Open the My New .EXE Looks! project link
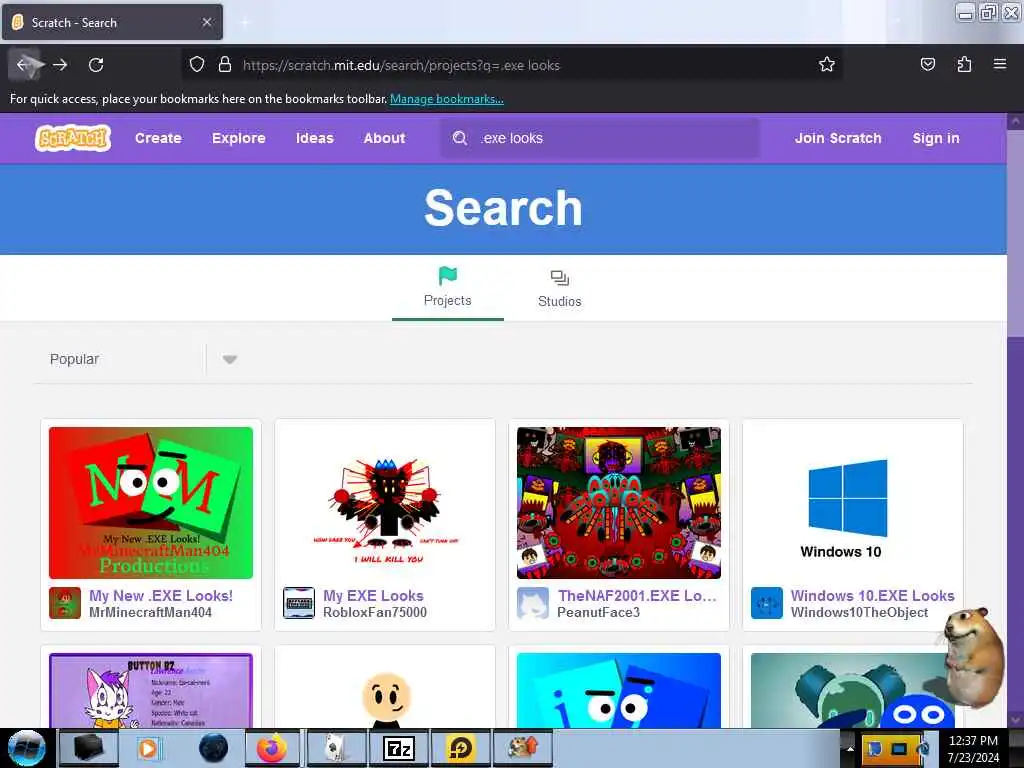This screenshot has height=768, width=1024. click(161, 596)
